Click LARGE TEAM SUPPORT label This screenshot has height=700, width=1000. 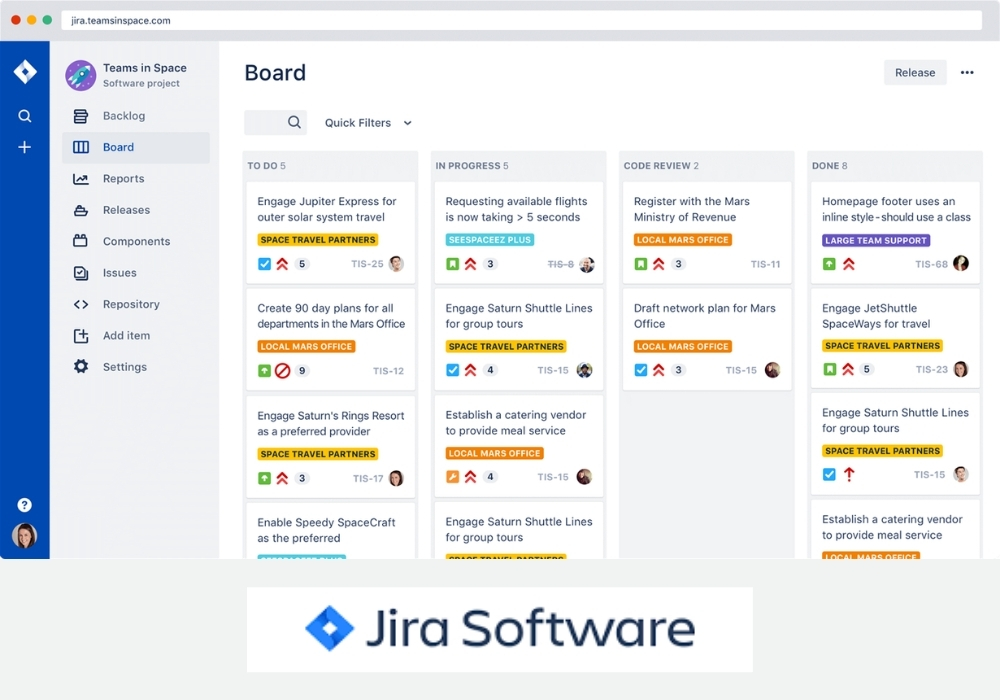(876, 240)
